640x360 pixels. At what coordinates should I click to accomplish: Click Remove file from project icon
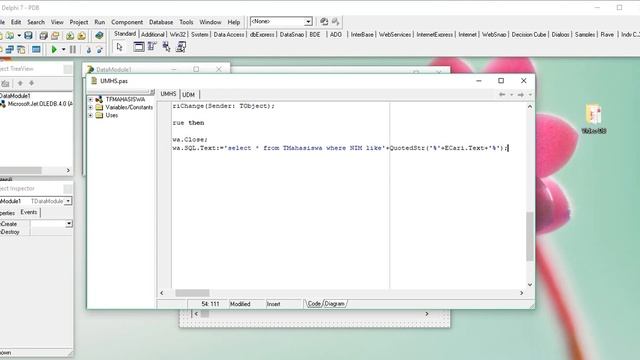82,36
